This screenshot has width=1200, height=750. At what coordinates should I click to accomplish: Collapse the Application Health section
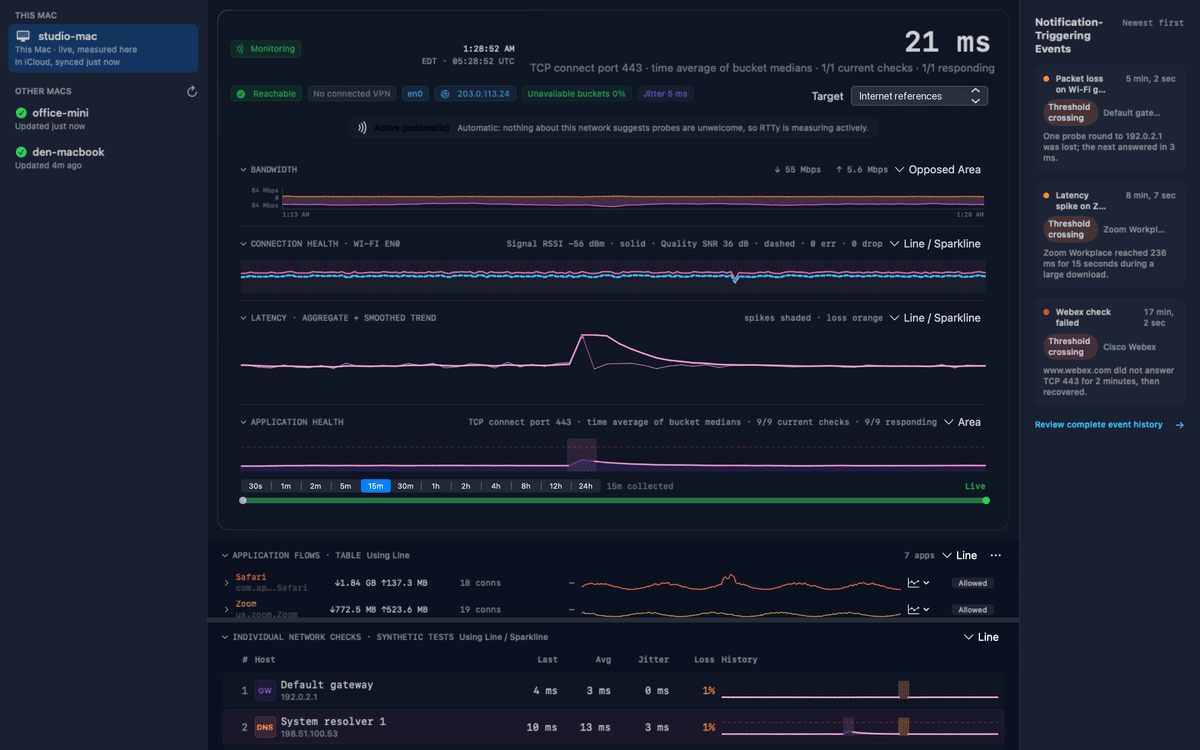(243, 422)
